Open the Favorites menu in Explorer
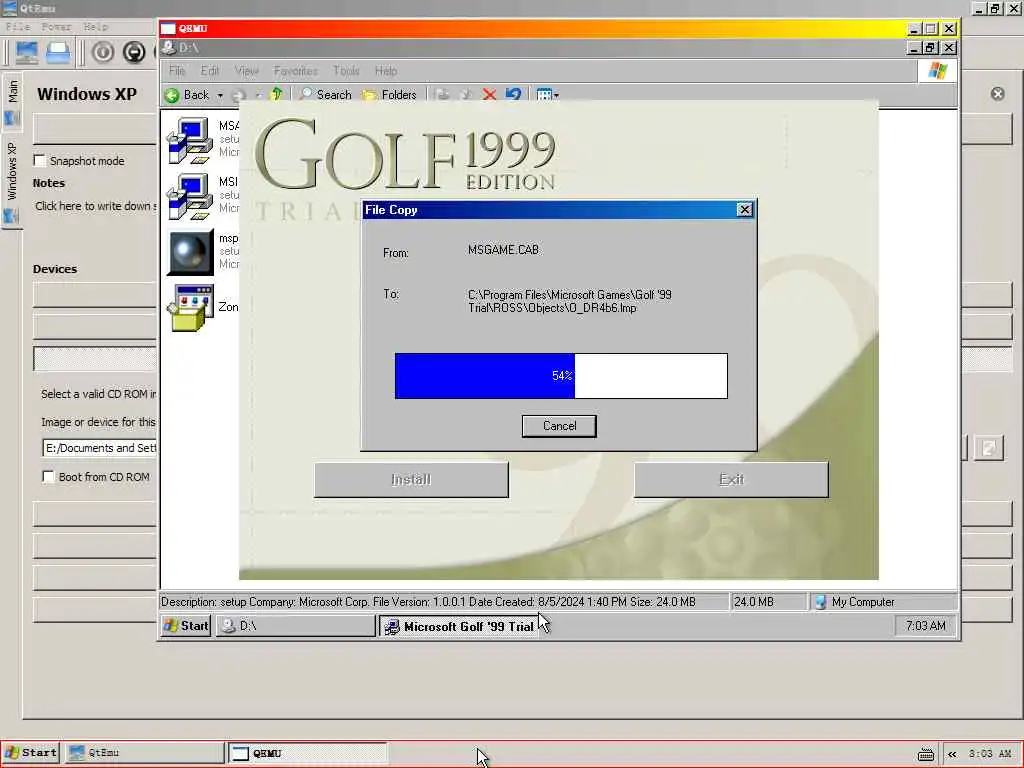 pos(296,71)
